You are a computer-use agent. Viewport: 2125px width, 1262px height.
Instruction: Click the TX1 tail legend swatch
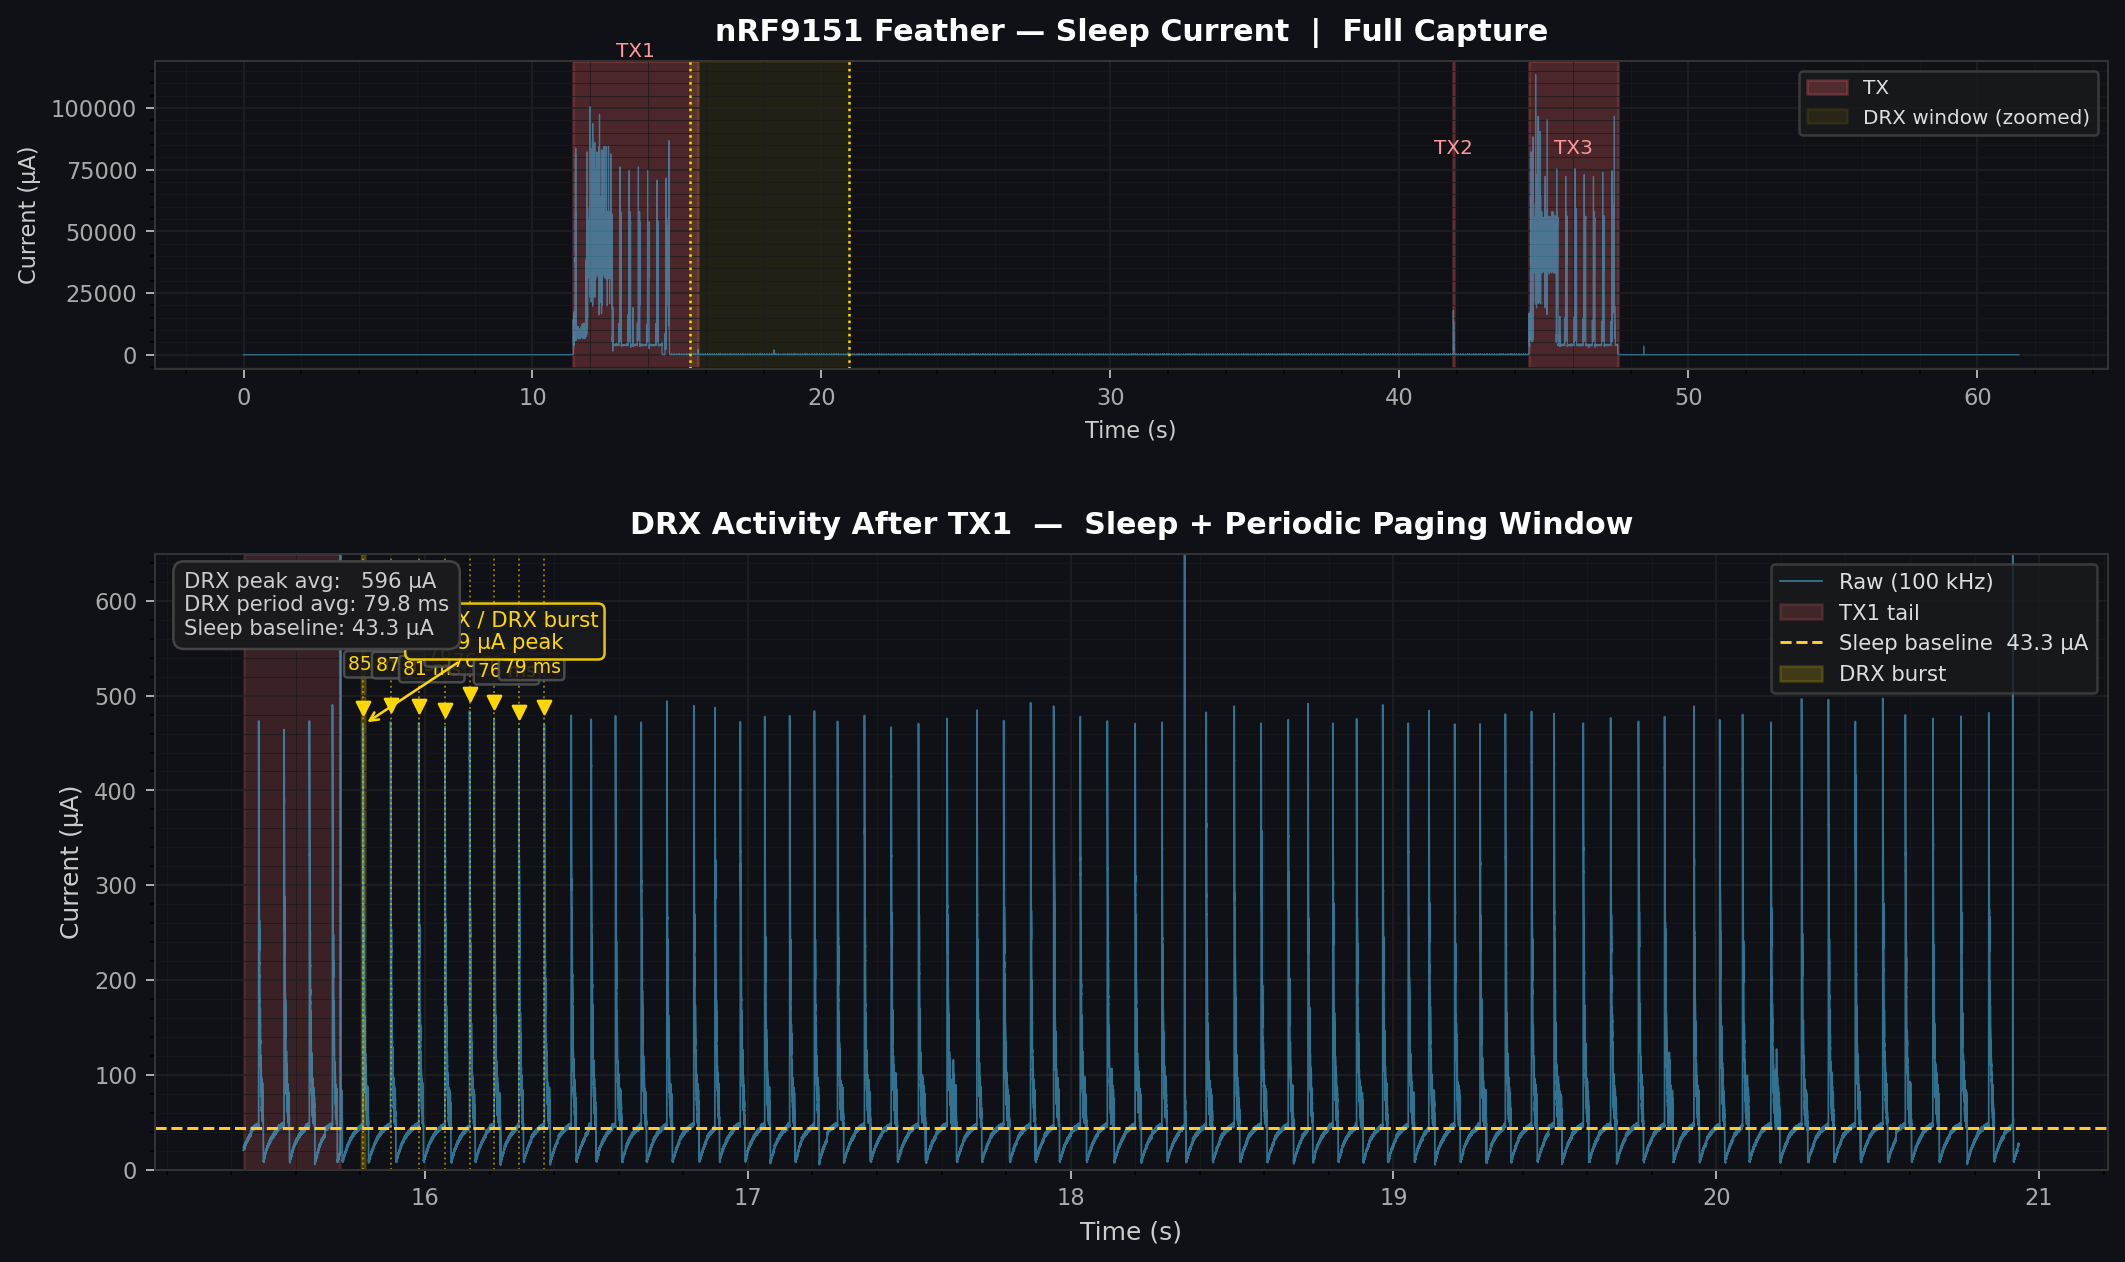coord(1801,613)
